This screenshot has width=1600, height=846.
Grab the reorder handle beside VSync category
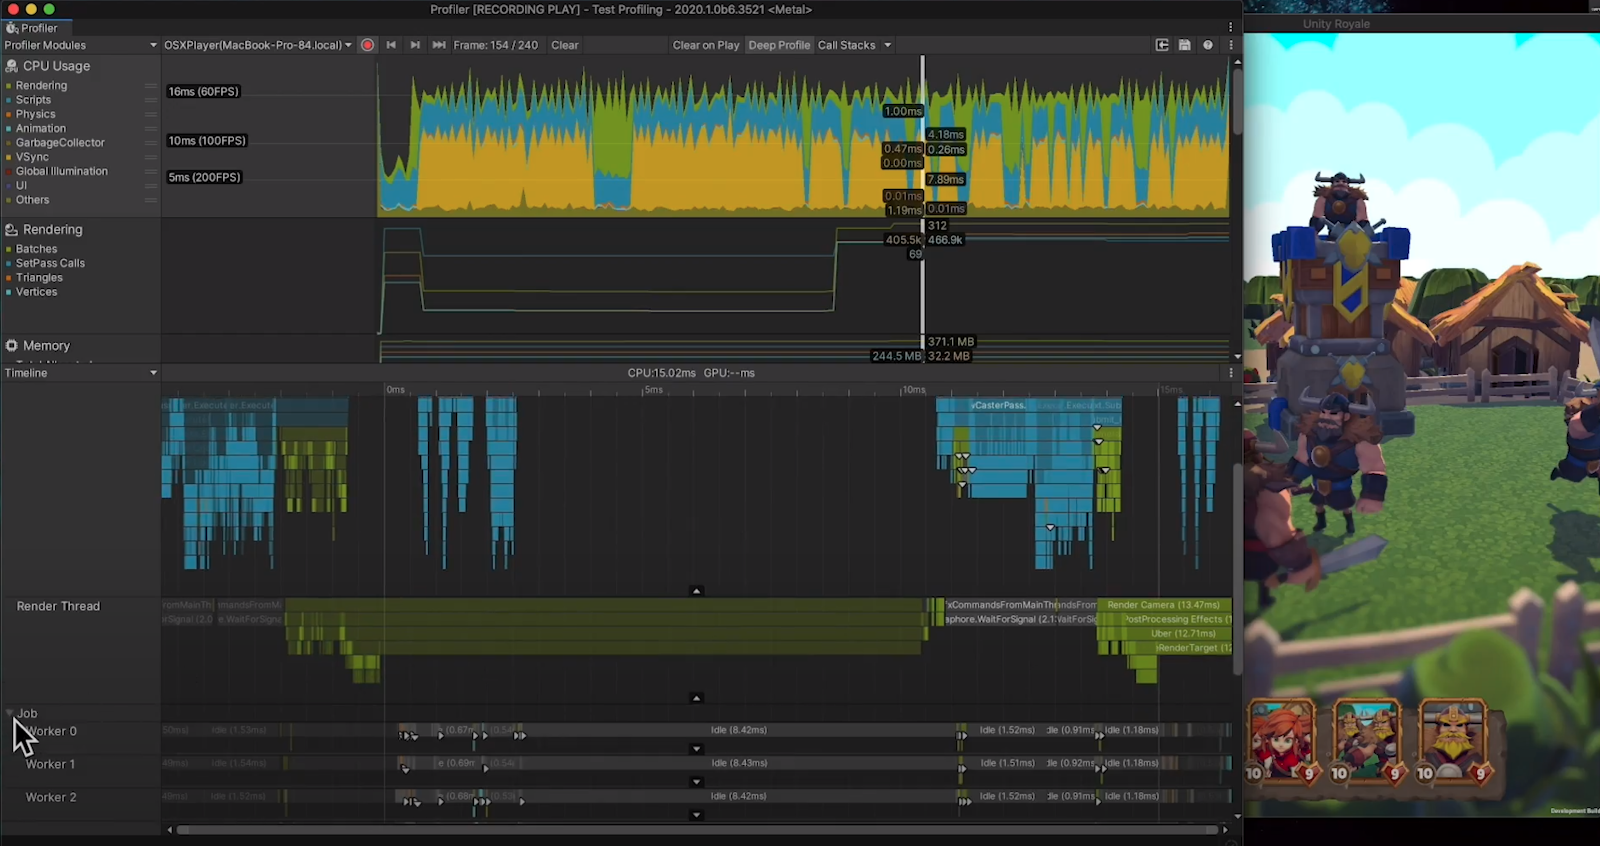pos(151,157)
